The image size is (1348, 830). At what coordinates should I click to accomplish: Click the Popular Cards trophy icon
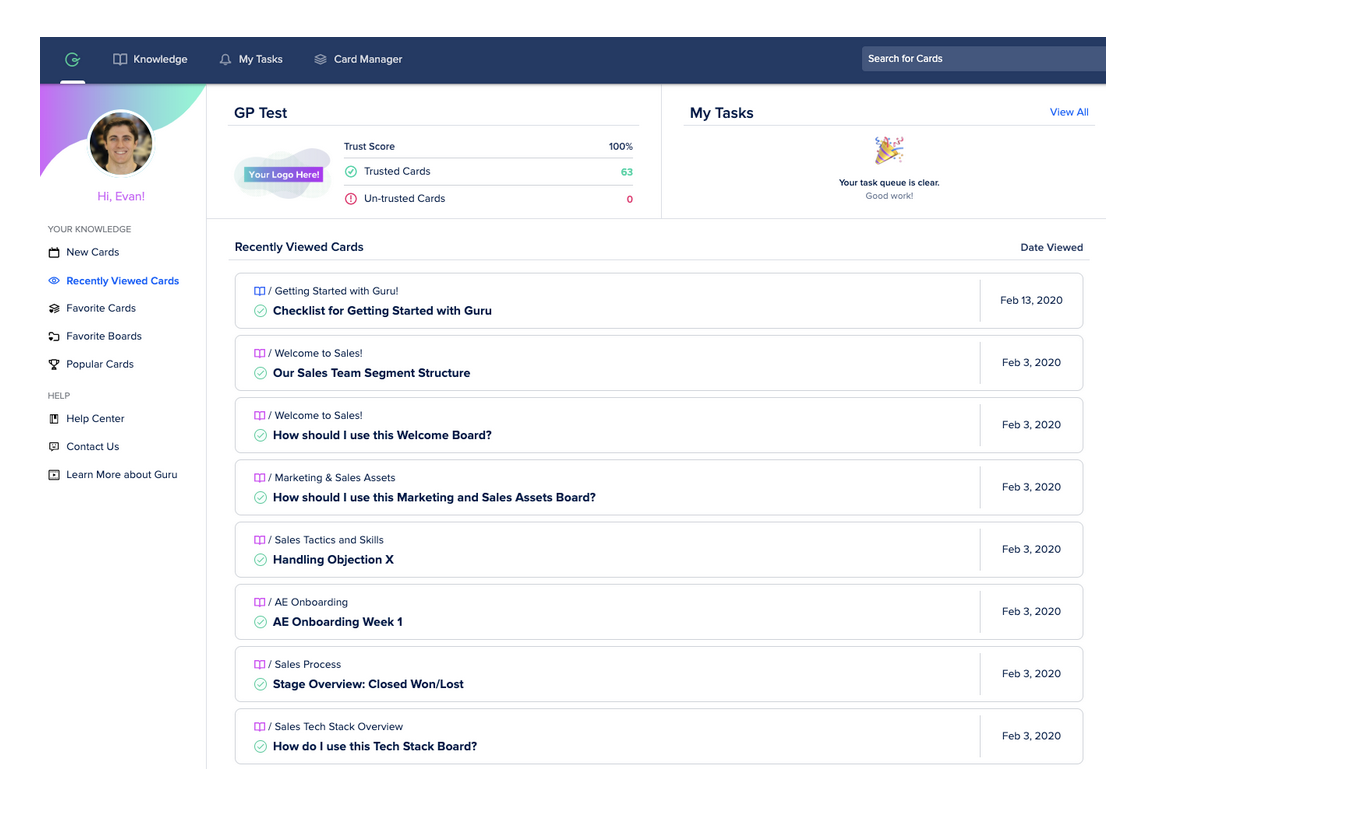click(x=54, y=365)
